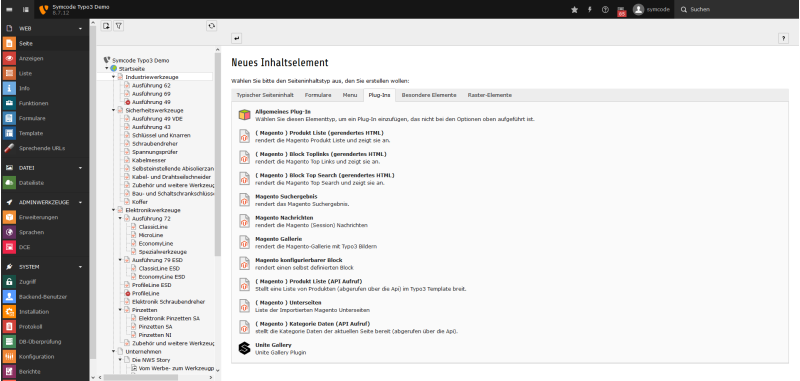Click the go-back arrow button
The height and width of the screenshot is (381, 800).
point(236,38)
